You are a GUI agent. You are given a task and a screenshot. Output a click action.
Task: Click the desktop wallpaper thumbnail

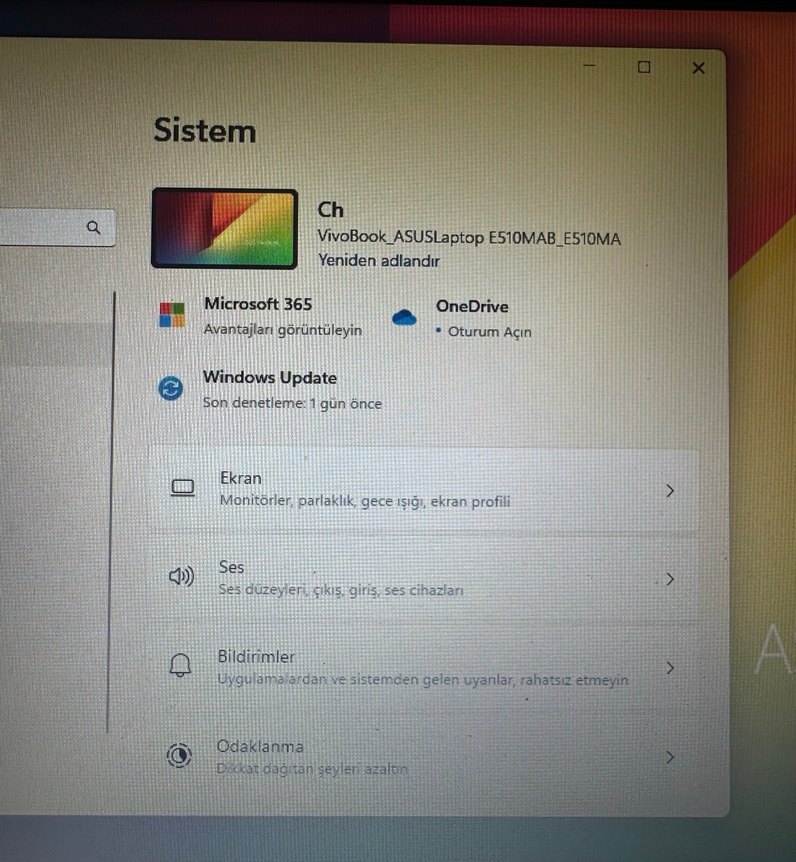(225, 229)
